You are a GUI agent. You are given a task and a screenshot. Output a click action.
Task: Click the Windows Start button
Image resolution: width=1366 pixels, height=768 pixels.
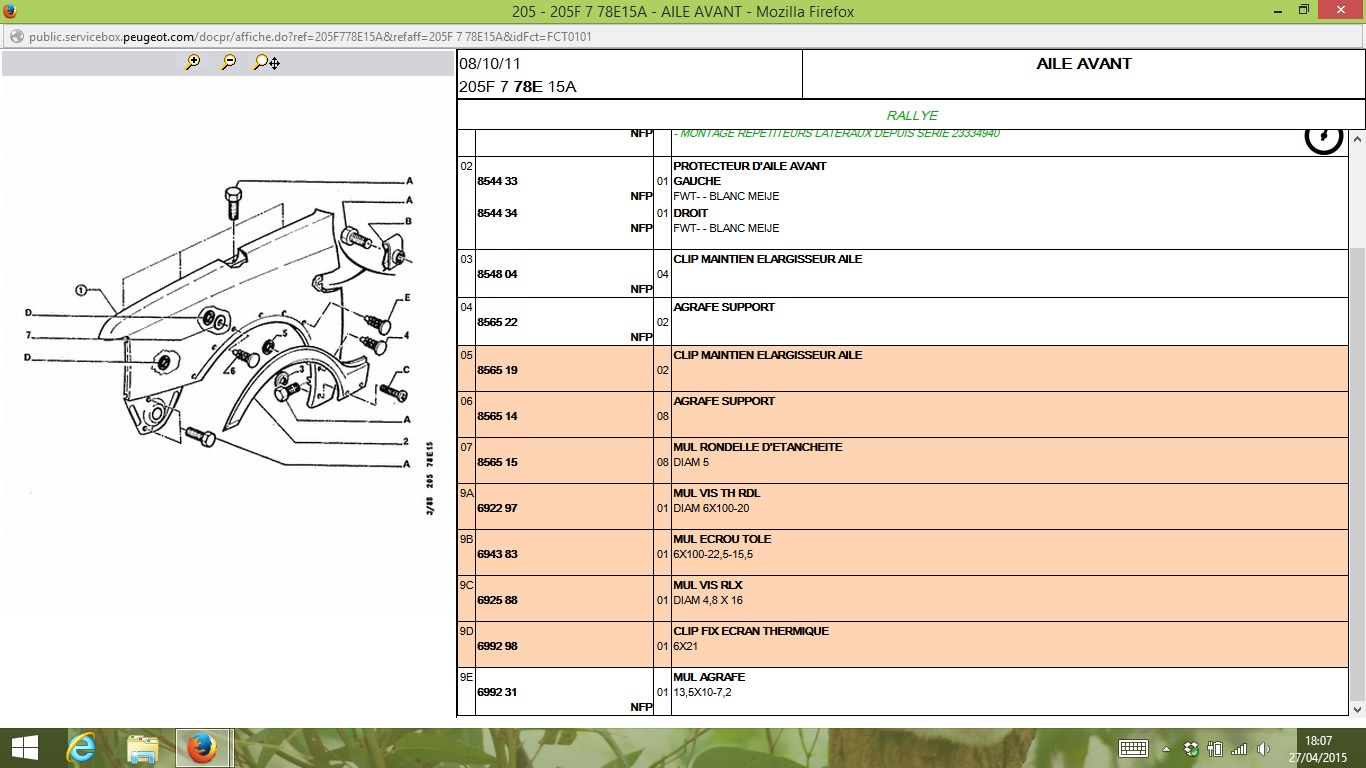click(24, 748)
